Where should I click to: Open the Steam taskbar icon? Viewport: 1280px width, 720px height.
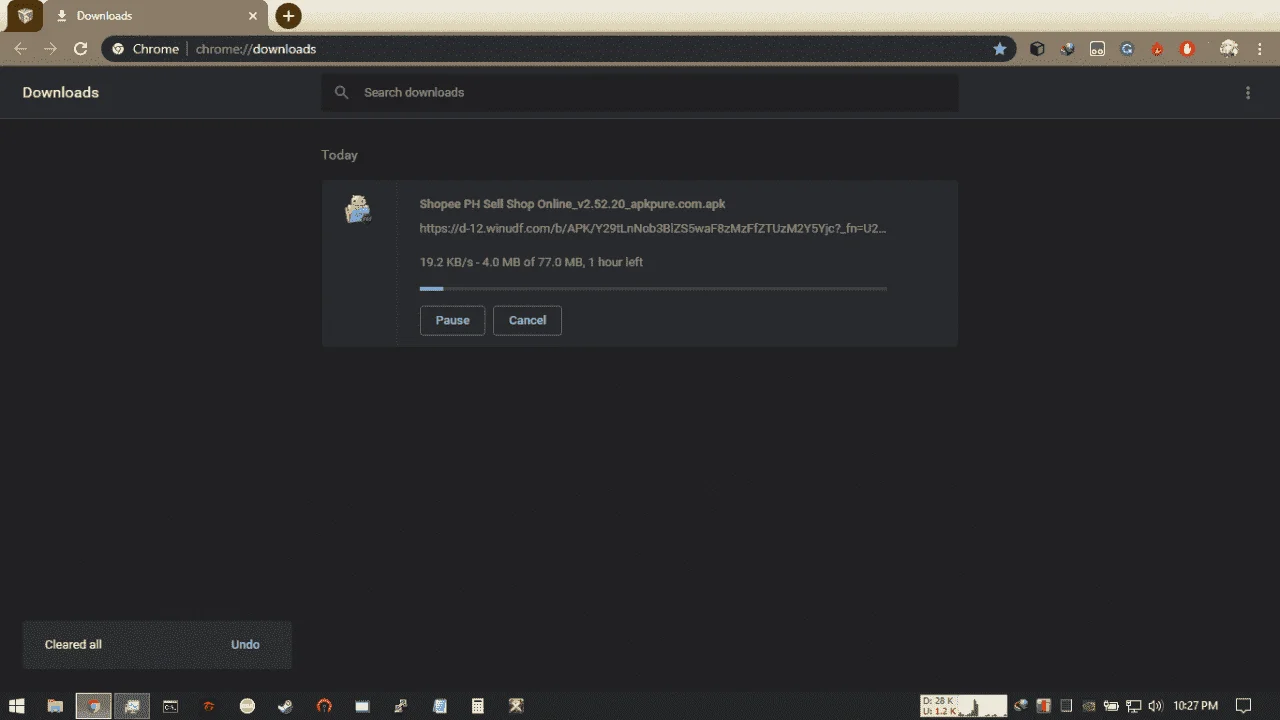286,706
